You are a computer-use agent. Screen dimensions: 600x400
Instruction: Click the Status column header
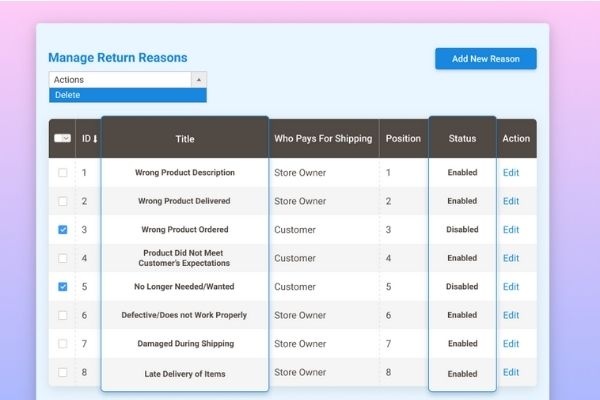[462, 139]
